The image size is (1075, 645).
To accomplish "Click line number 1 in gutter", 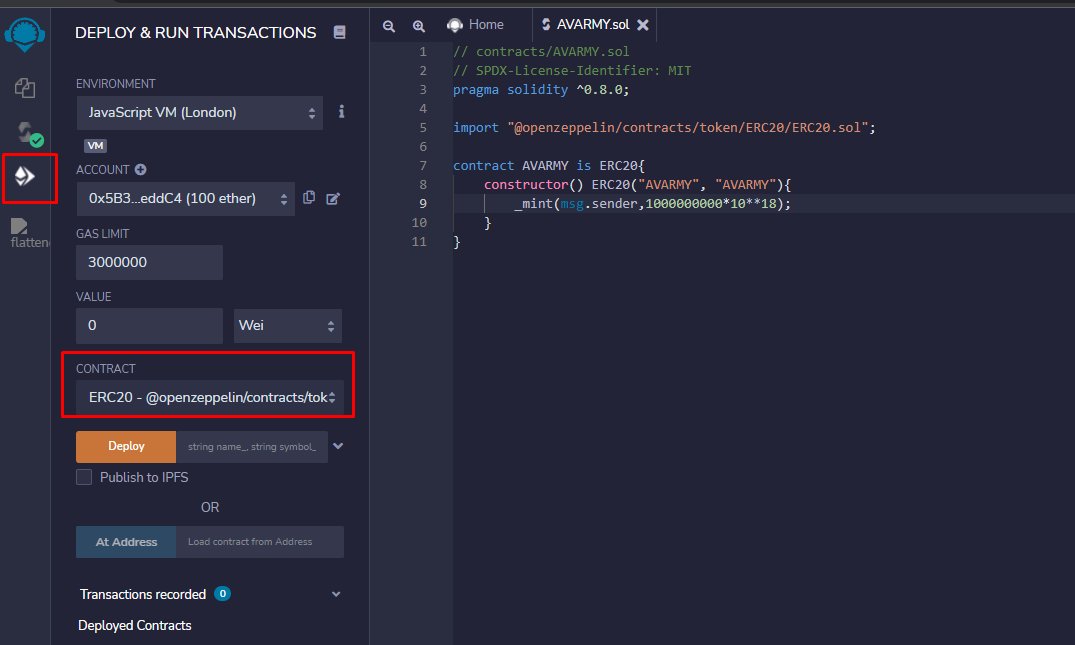I will tap(422, 51).
